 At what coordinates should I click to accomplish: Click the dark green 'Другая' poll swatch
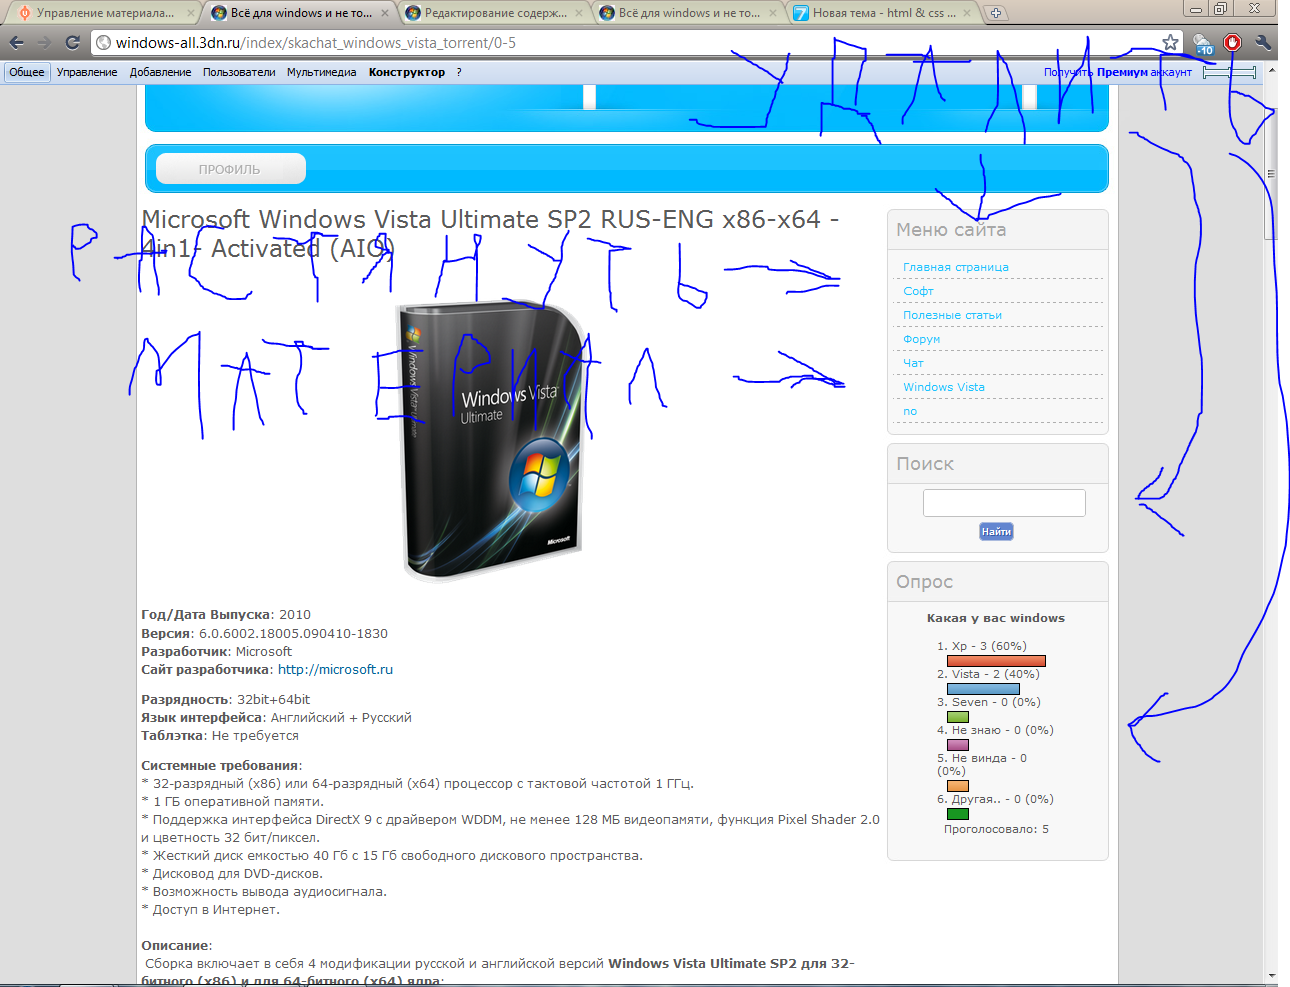coord(958,814)
